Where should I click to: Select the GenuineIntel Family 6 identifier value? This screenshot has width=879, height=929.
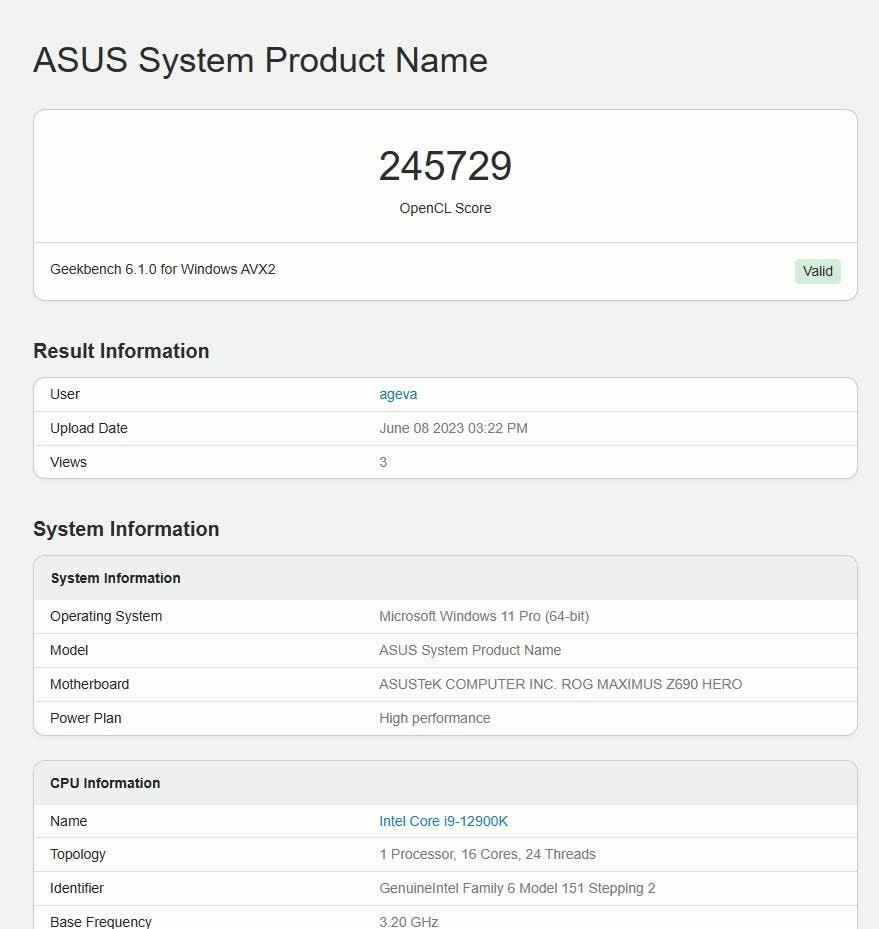point(517,888)
